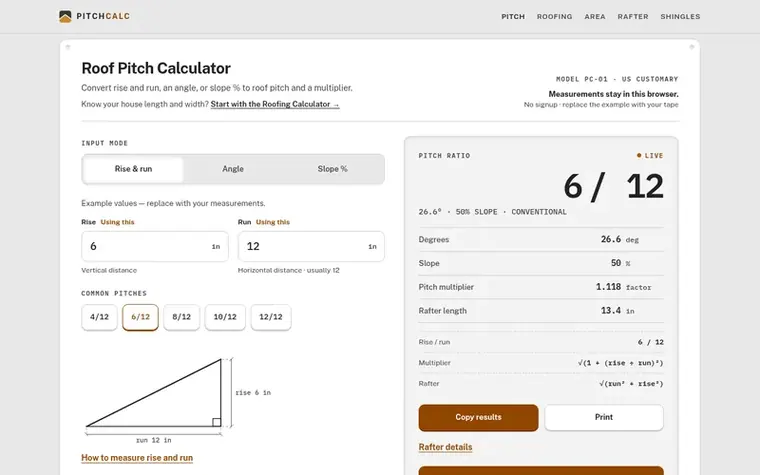Click the Slope 50 % value
Screen dimensions: 760x475
tap(620, 263)
